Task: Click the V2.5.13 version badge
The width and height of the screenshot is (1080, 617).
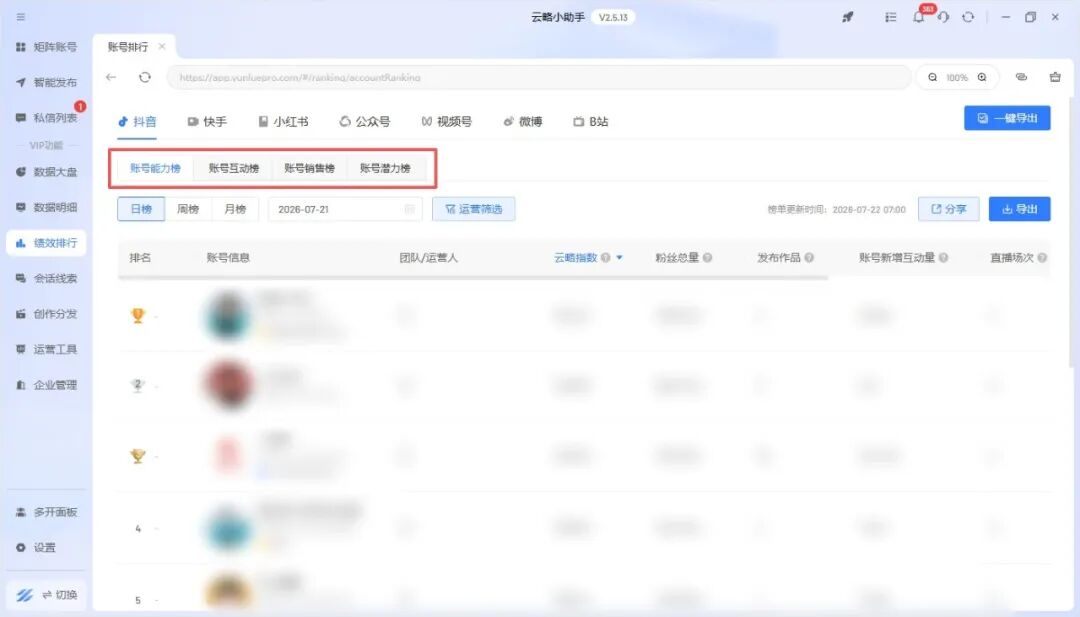Action: coord(613,17)
